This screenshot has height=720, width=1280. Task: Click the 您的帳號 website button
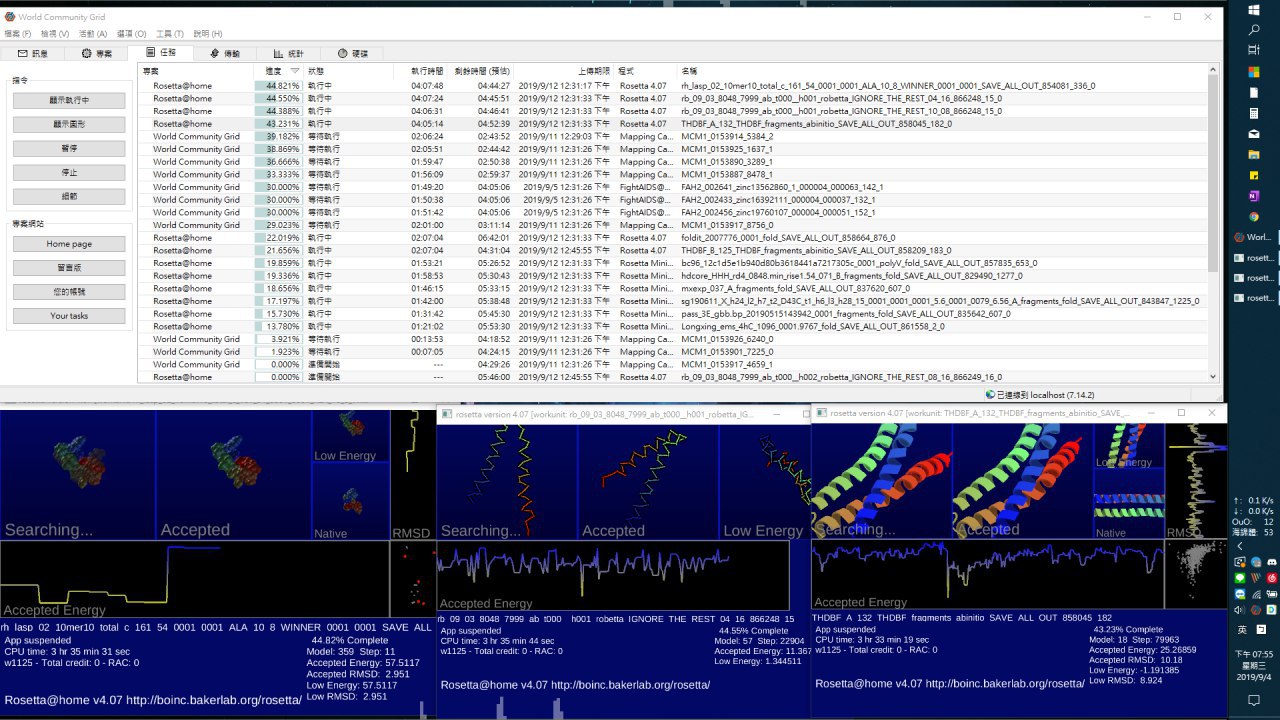coord(70,292)
